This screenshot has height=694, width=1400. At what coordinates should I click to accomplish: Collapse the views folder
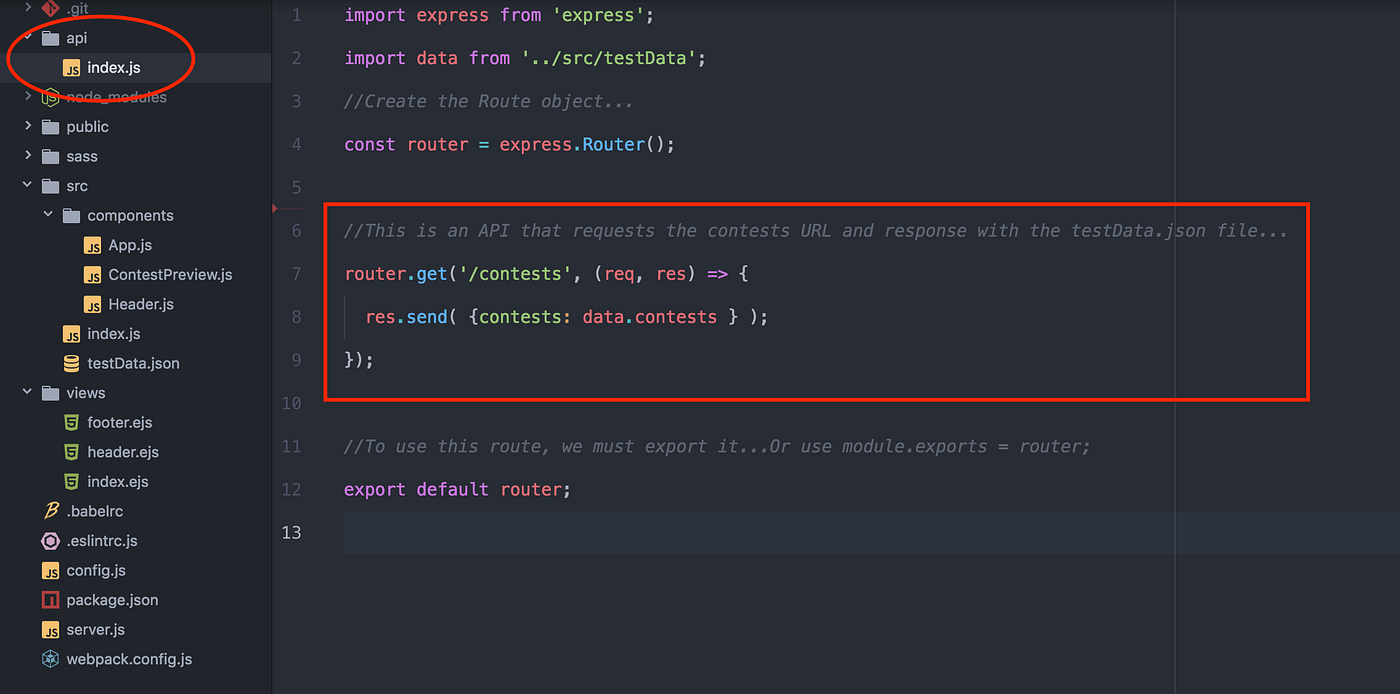point(26,392)
